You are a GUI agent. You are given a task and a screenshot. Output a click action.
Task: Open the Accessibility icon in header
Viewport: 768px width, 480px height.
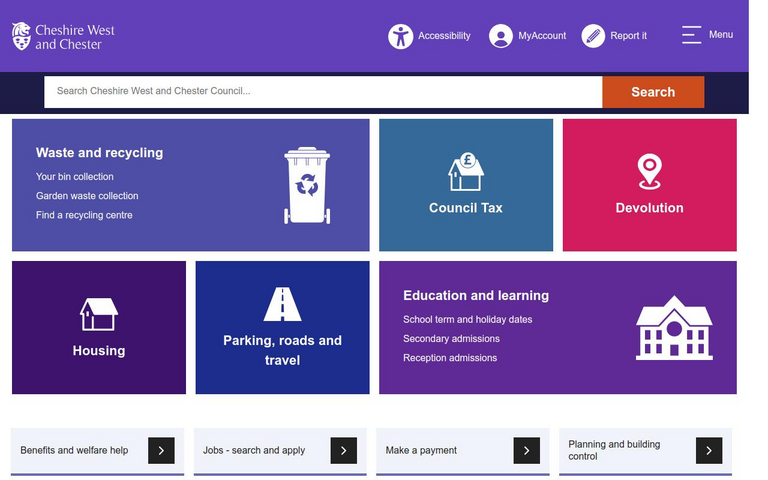coord(400,36)
